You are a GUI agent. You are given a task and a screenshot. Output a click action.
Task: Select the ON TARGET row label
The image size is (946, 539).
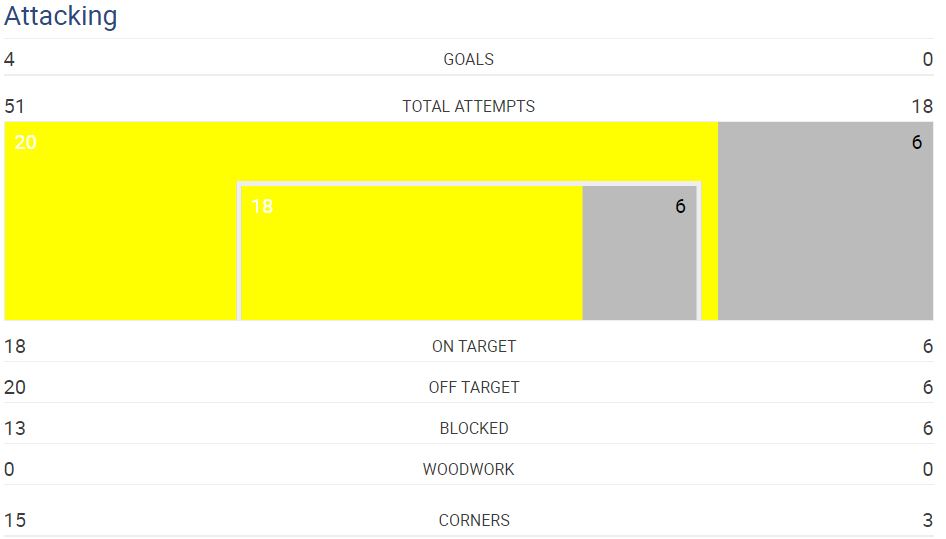(x=474, y=346)
